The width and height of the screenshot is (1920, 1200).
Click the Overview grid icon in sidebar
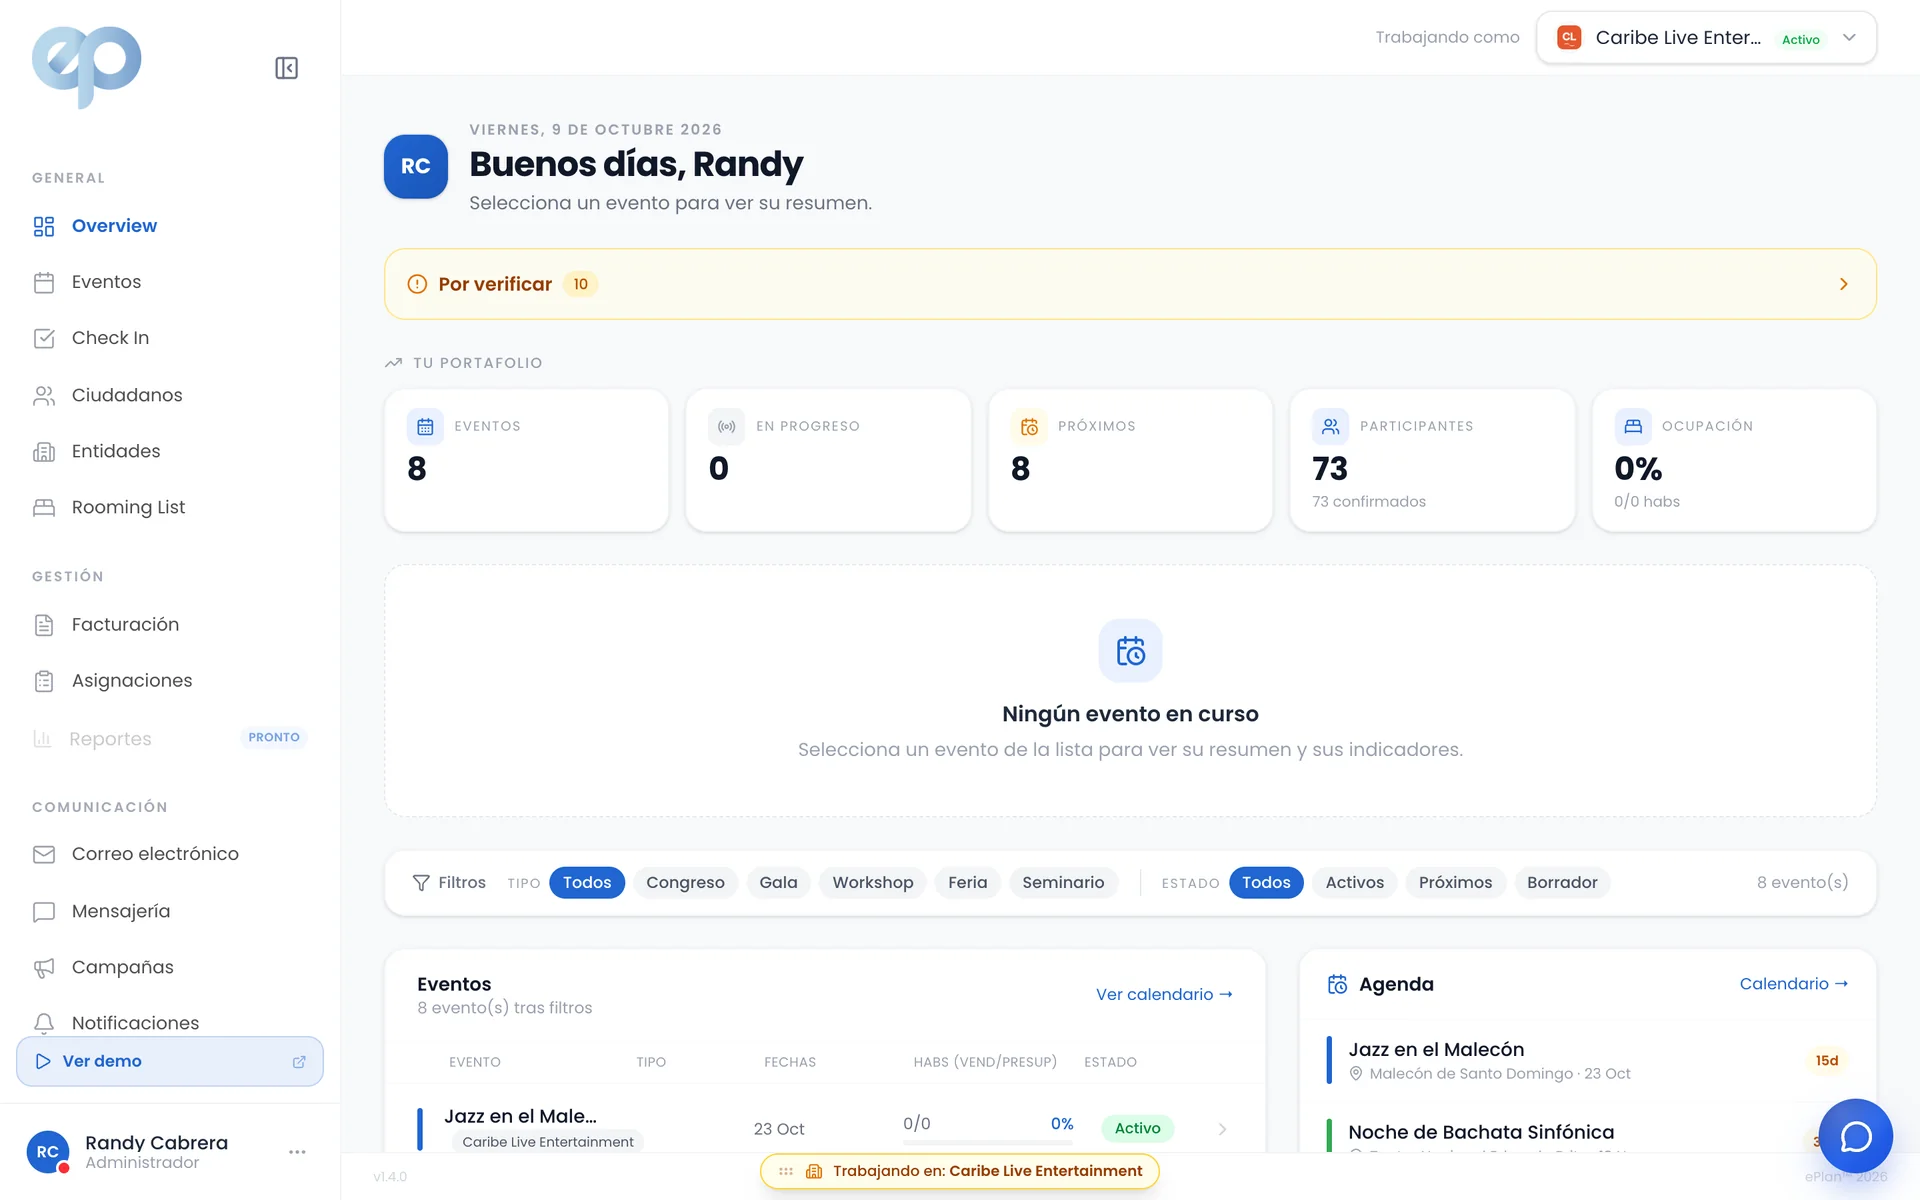[x=44, y=226]
